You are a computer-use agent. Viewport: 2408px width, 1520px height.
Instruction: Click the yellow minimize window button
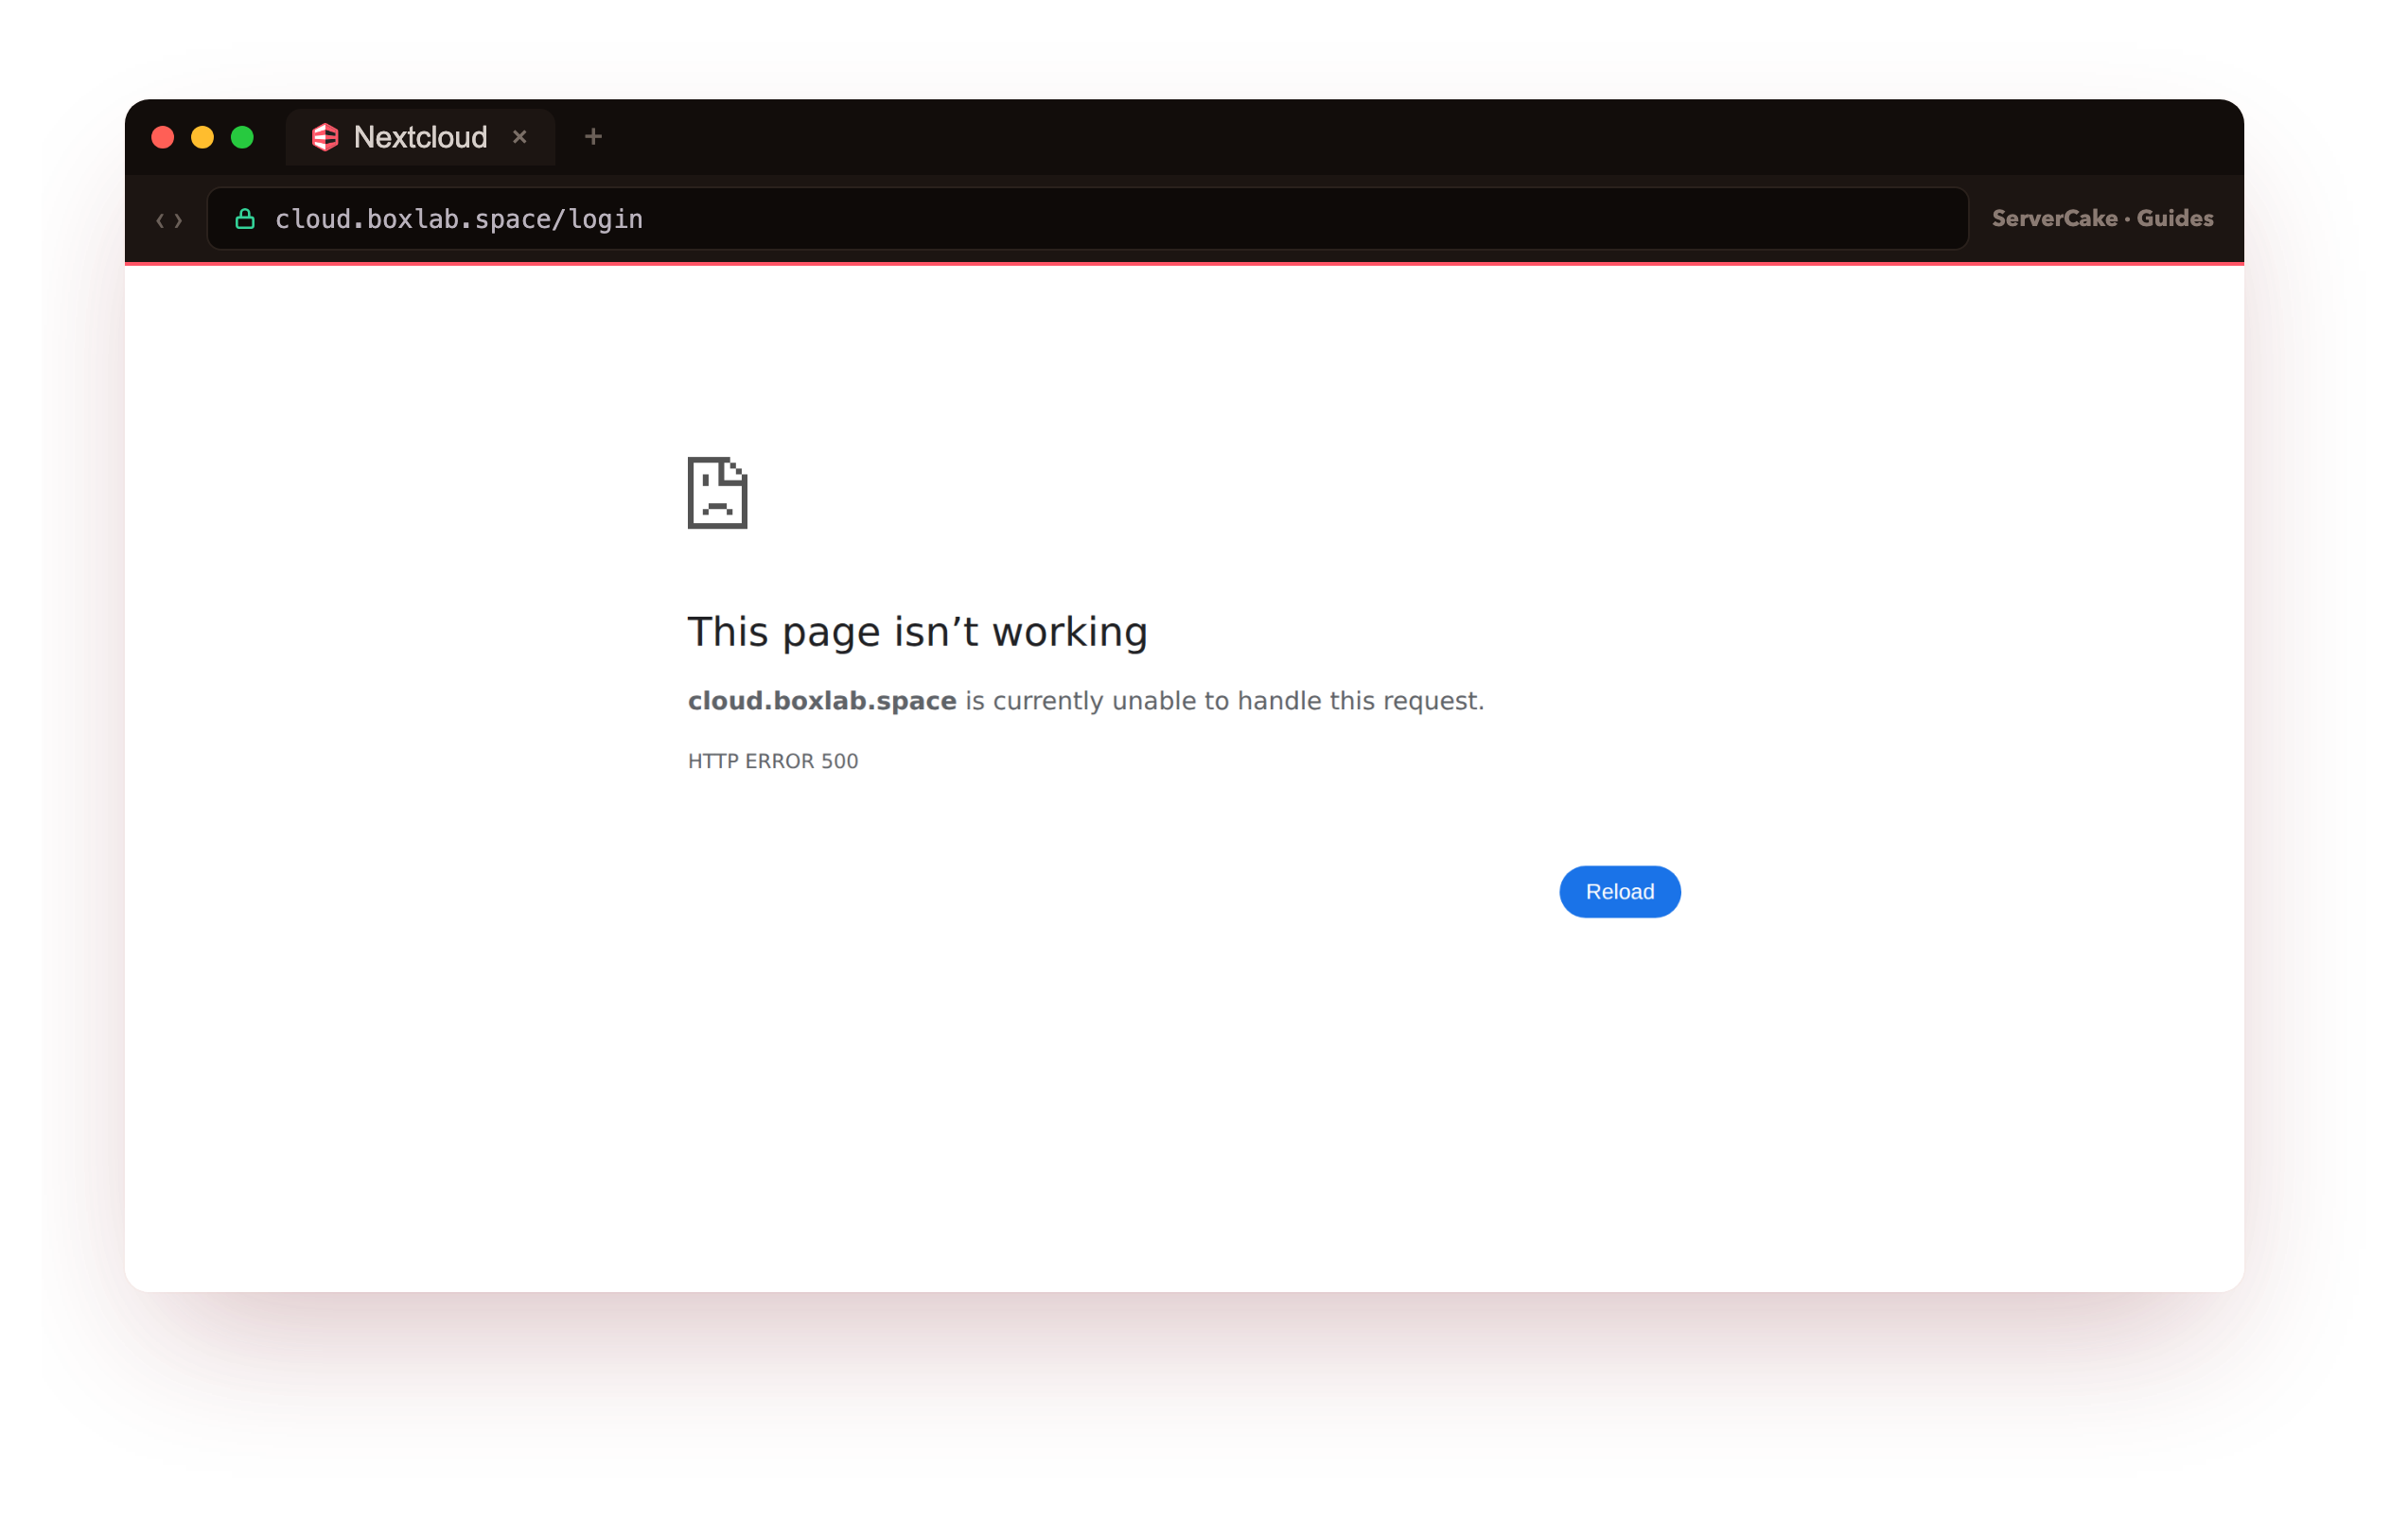(203, 137)
